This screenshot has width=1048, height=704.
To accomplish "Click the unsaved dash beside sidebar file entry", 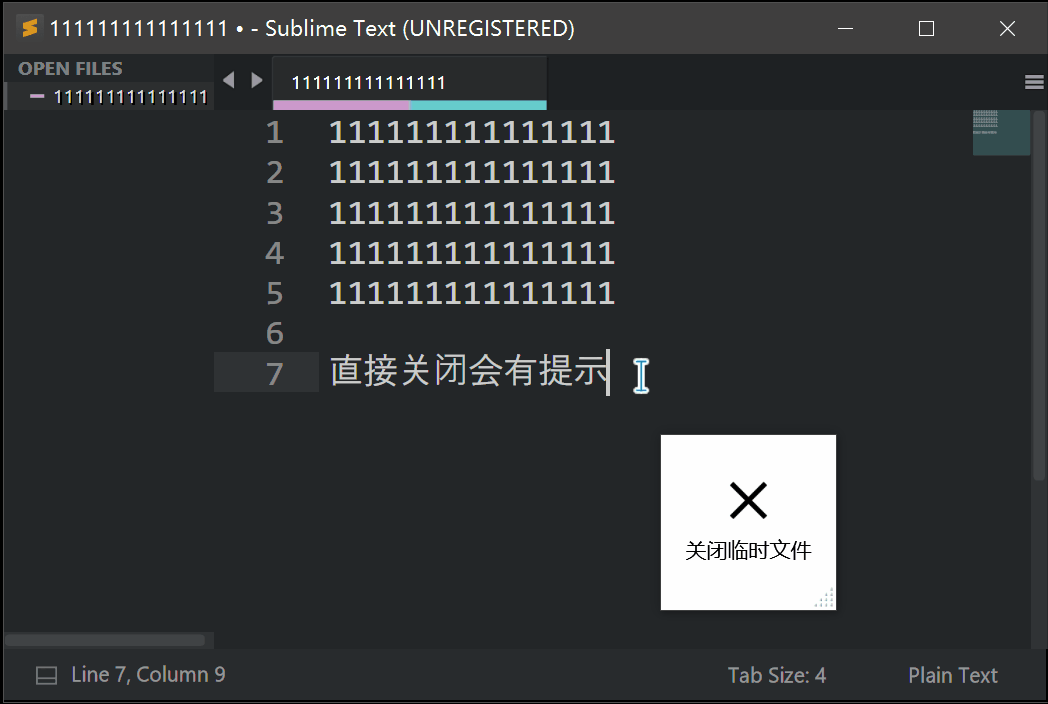I will click(37, 96).
